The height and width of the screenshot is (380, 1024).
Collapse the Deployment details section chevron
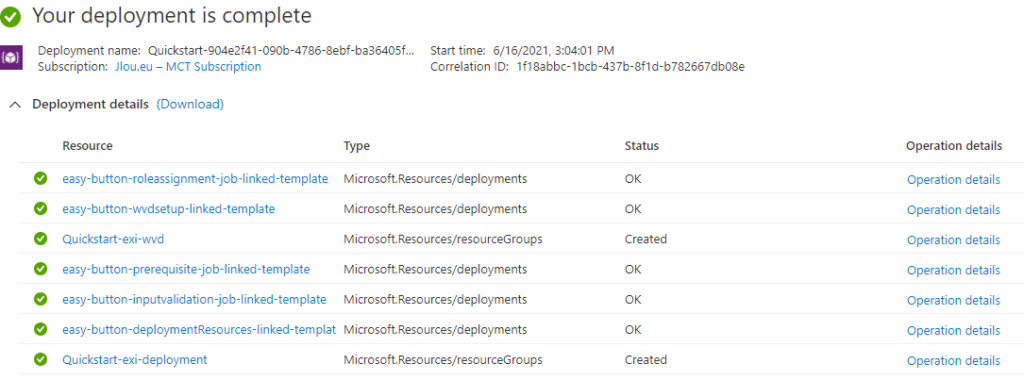click(16, 104)
